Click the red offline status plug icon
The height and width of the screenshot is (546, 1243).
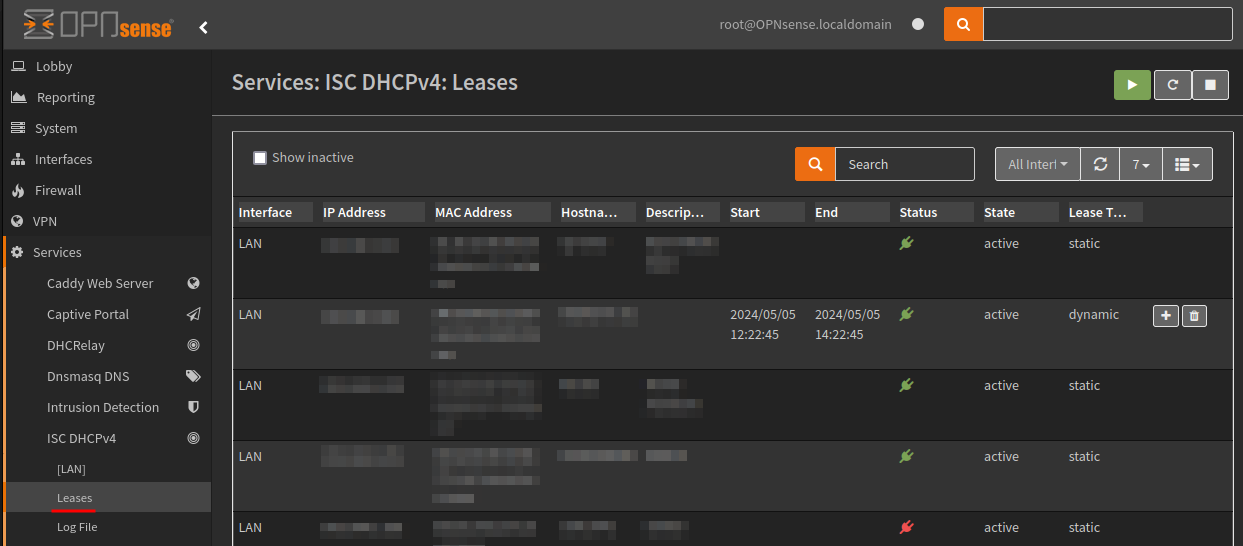[x=907, y=527]
